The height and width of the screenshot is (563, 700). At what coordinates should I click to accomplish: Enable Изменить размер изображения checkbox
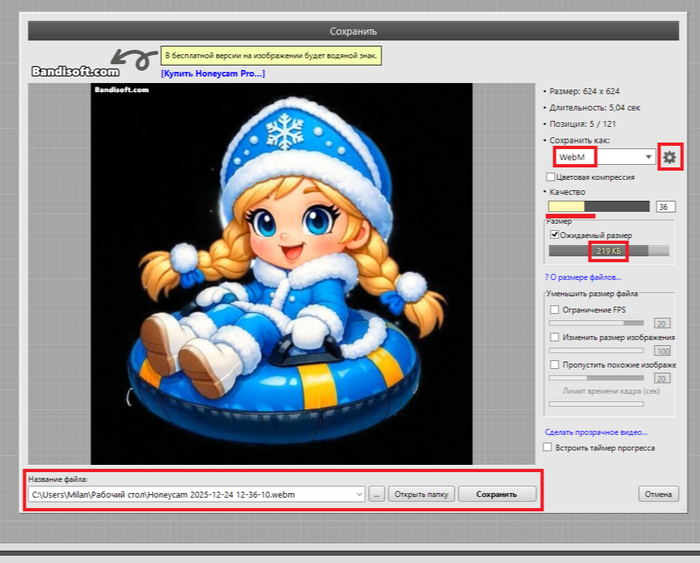point(555,338)
